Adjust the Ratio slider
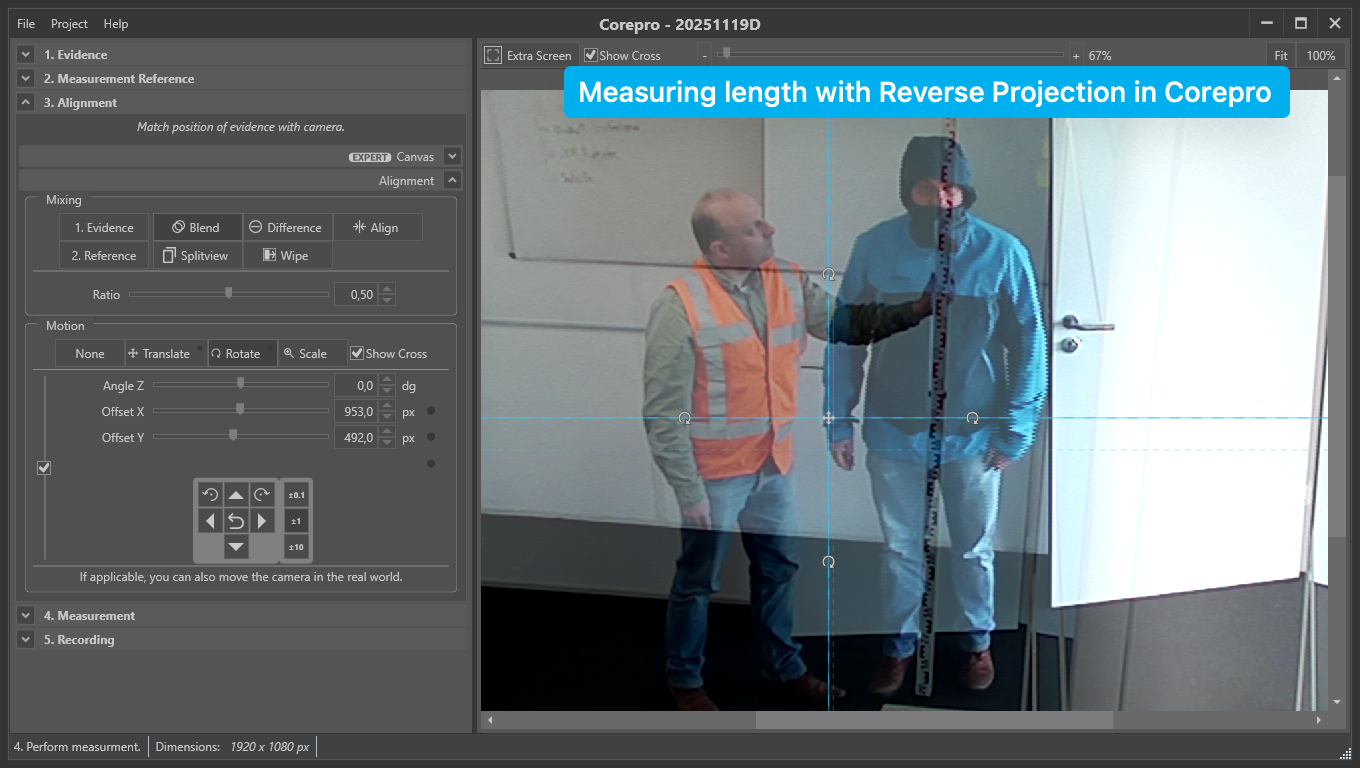The image size is (1360, 768). (x=228, y=294)
